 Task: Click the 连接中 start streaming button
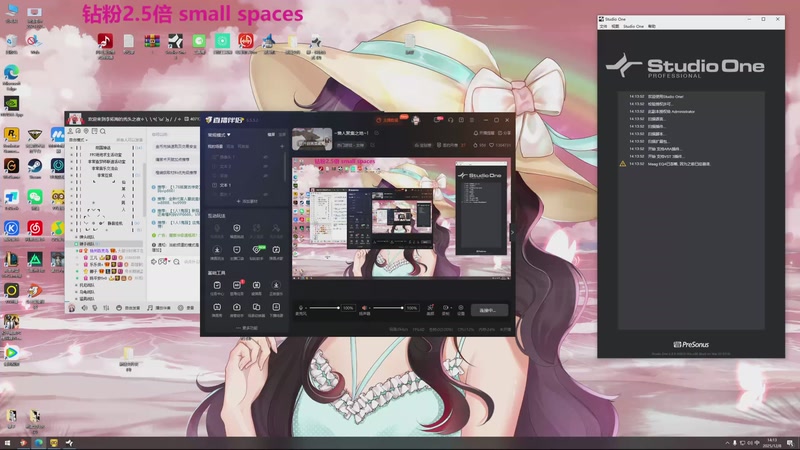[x=489, y=310]
